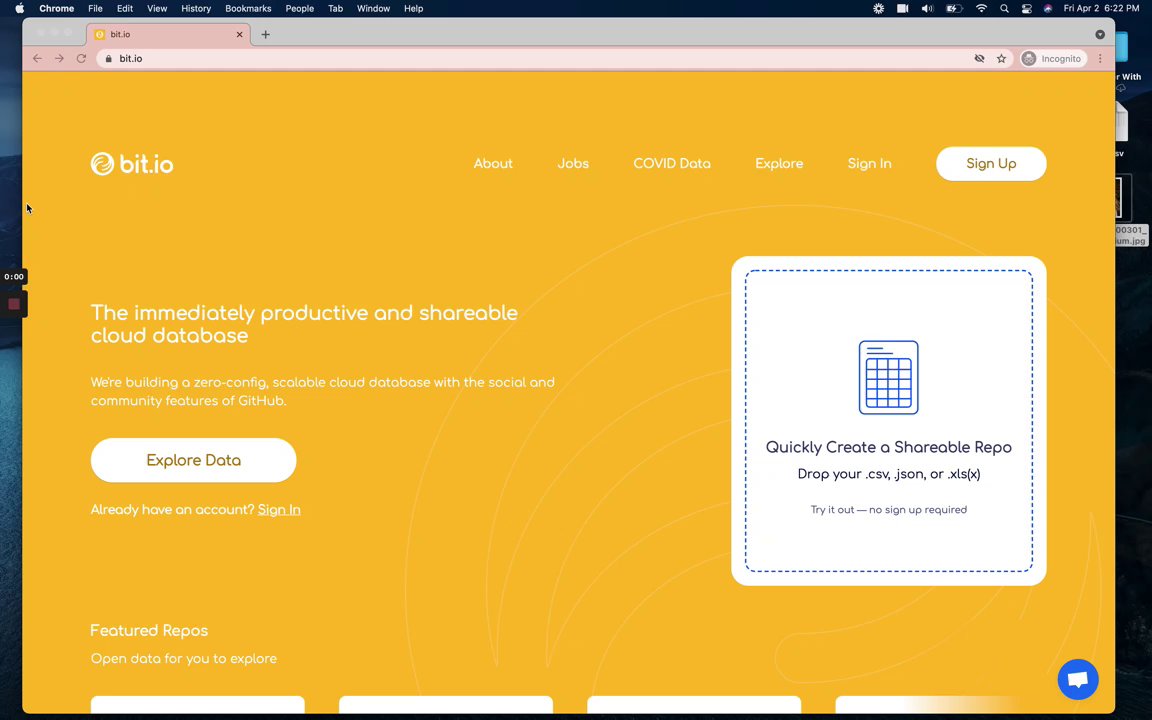Reload the bit.io page
This screenshot has height=720, width=1152.
(x=82, y=58)
